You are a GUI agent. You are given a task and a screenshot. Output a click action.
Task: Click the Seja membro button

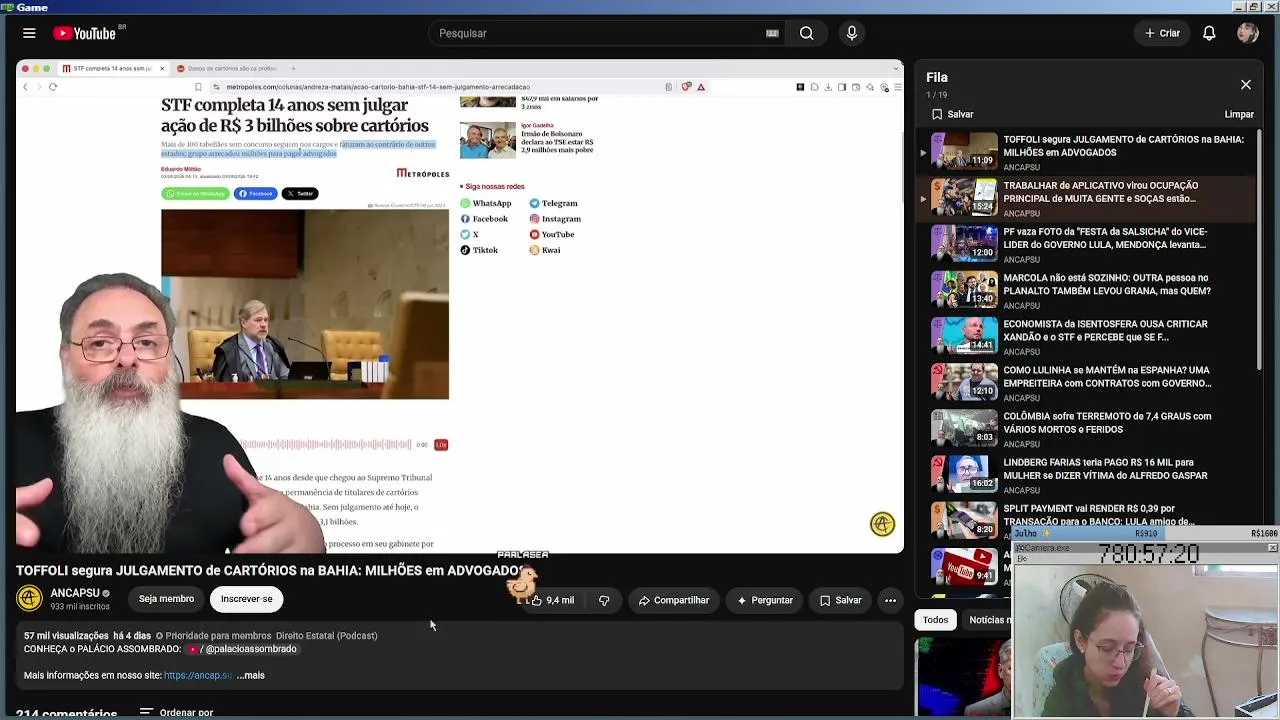tap(166, 599)
